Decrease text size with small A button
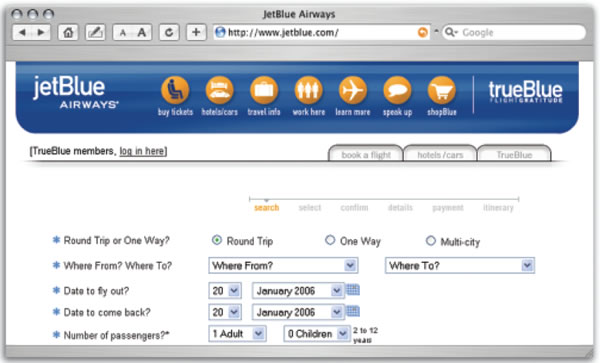The height and width of the screenshot is (363, 600). pos(123,33)
